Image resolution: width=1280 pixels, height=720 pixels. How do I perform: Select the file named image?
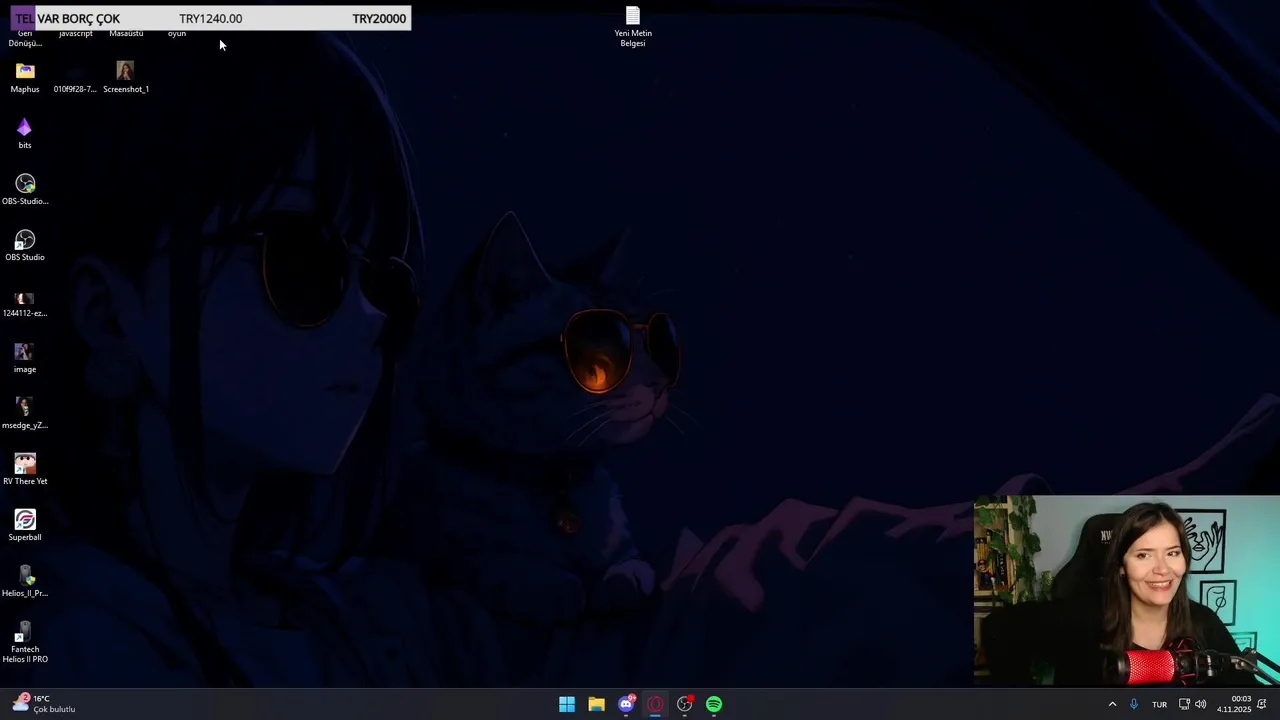point(25,358)
